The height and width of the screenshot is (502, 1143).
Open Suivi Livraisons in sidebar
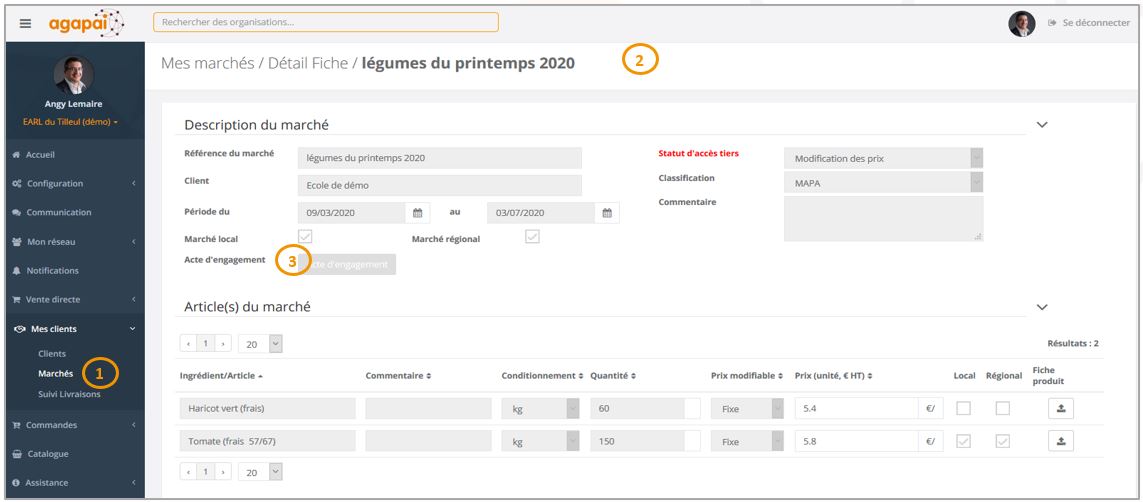(x=69, y=394)
